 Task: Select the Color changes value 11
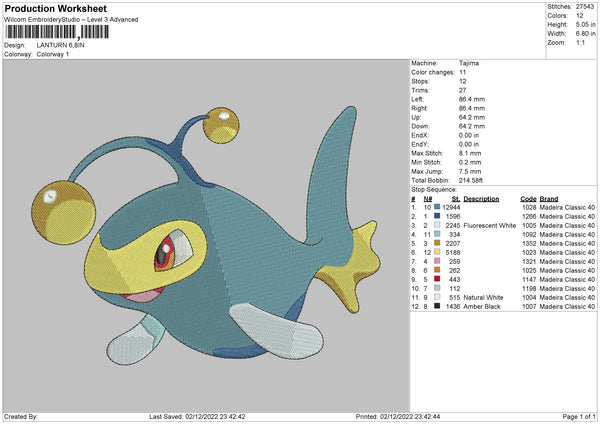pos(462,72)
